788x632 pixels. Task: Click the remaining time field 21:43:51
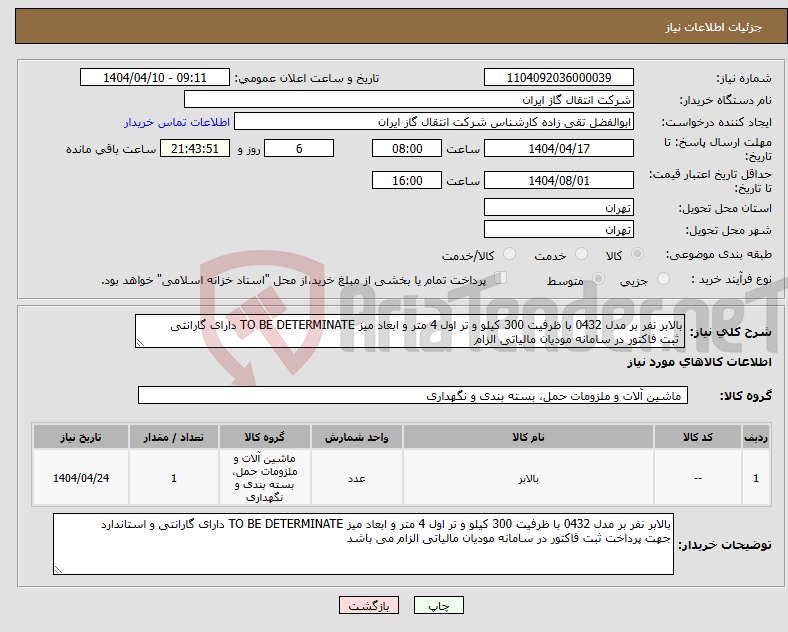pyautogui.click(x=195, y=148)
